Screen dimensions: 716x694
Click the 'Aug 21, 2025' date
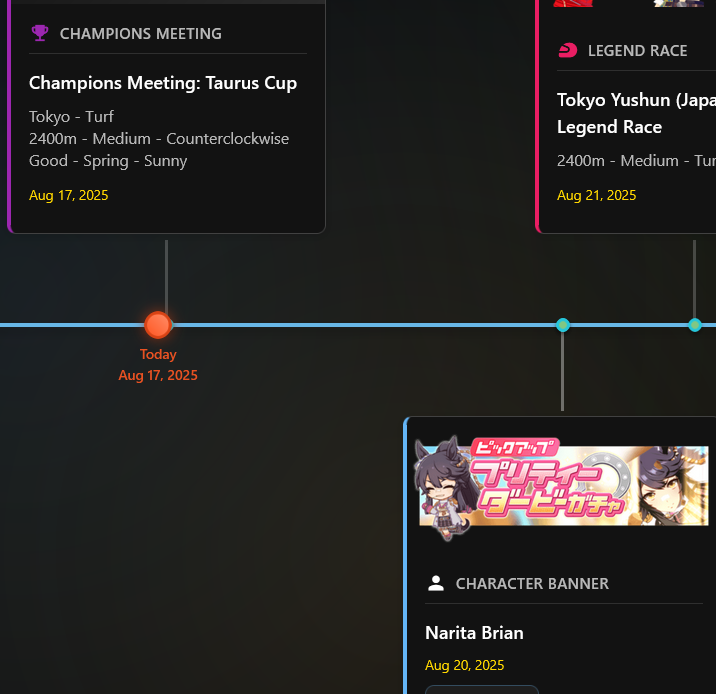pyautogui.click(x=596, y=195)
